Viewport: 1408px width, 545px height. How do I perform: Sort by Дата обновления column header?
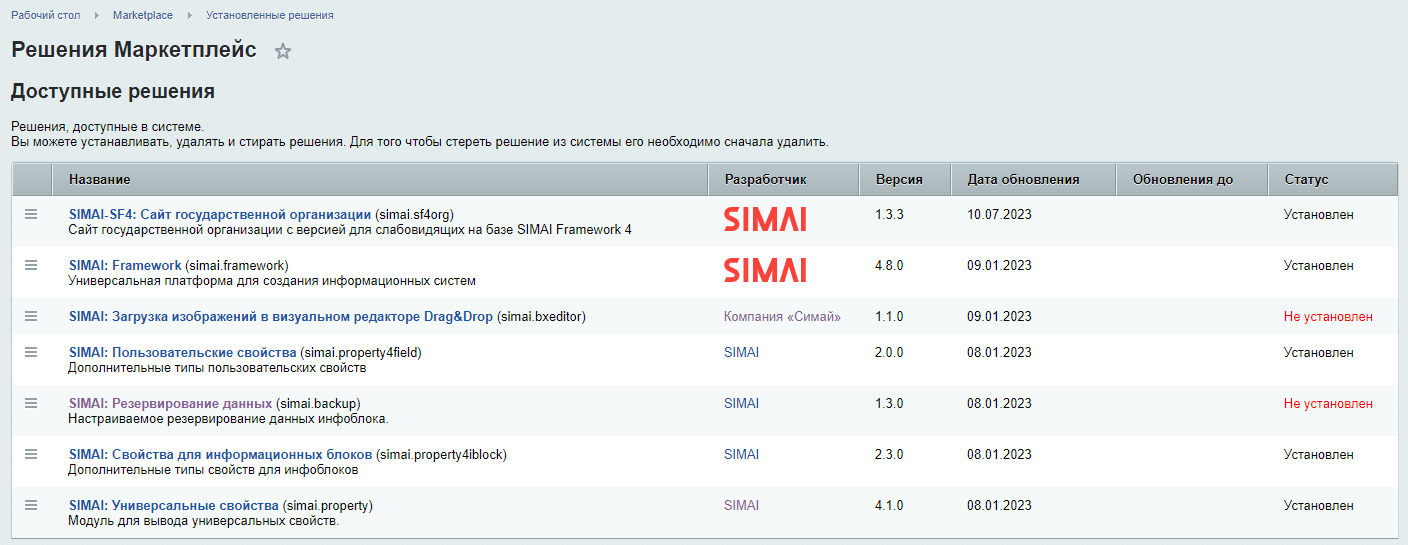click(1023, 179)
